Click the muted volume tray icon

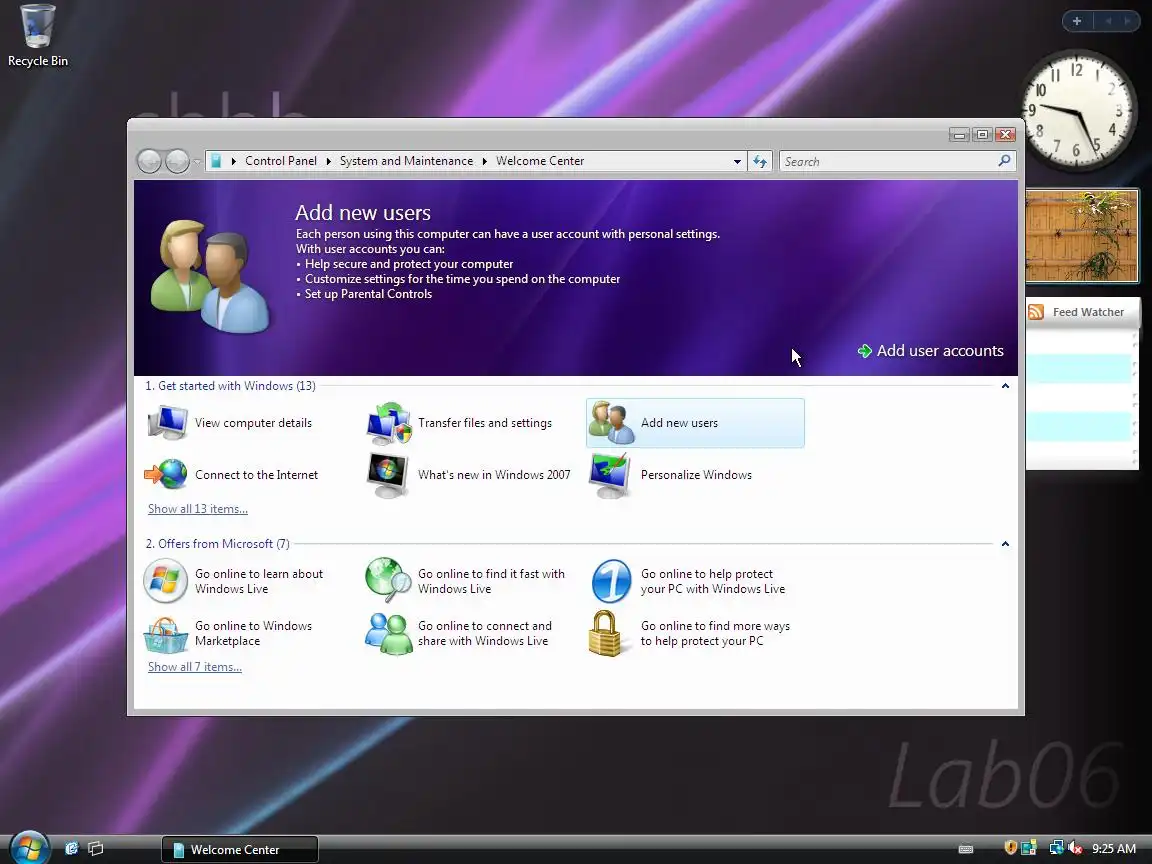[x=1075, y=848]
